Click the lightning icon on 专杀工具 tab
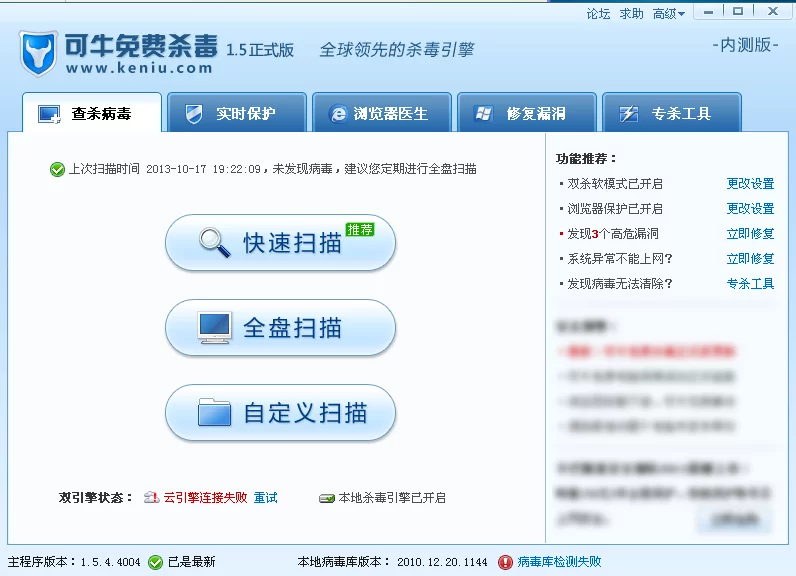This screenshot has width=796, height=576. (628, 114)
